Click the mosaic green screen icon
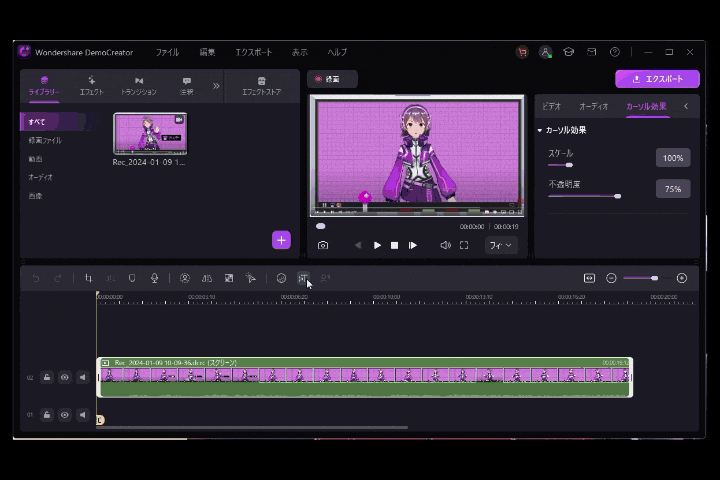 click(229, 278)
